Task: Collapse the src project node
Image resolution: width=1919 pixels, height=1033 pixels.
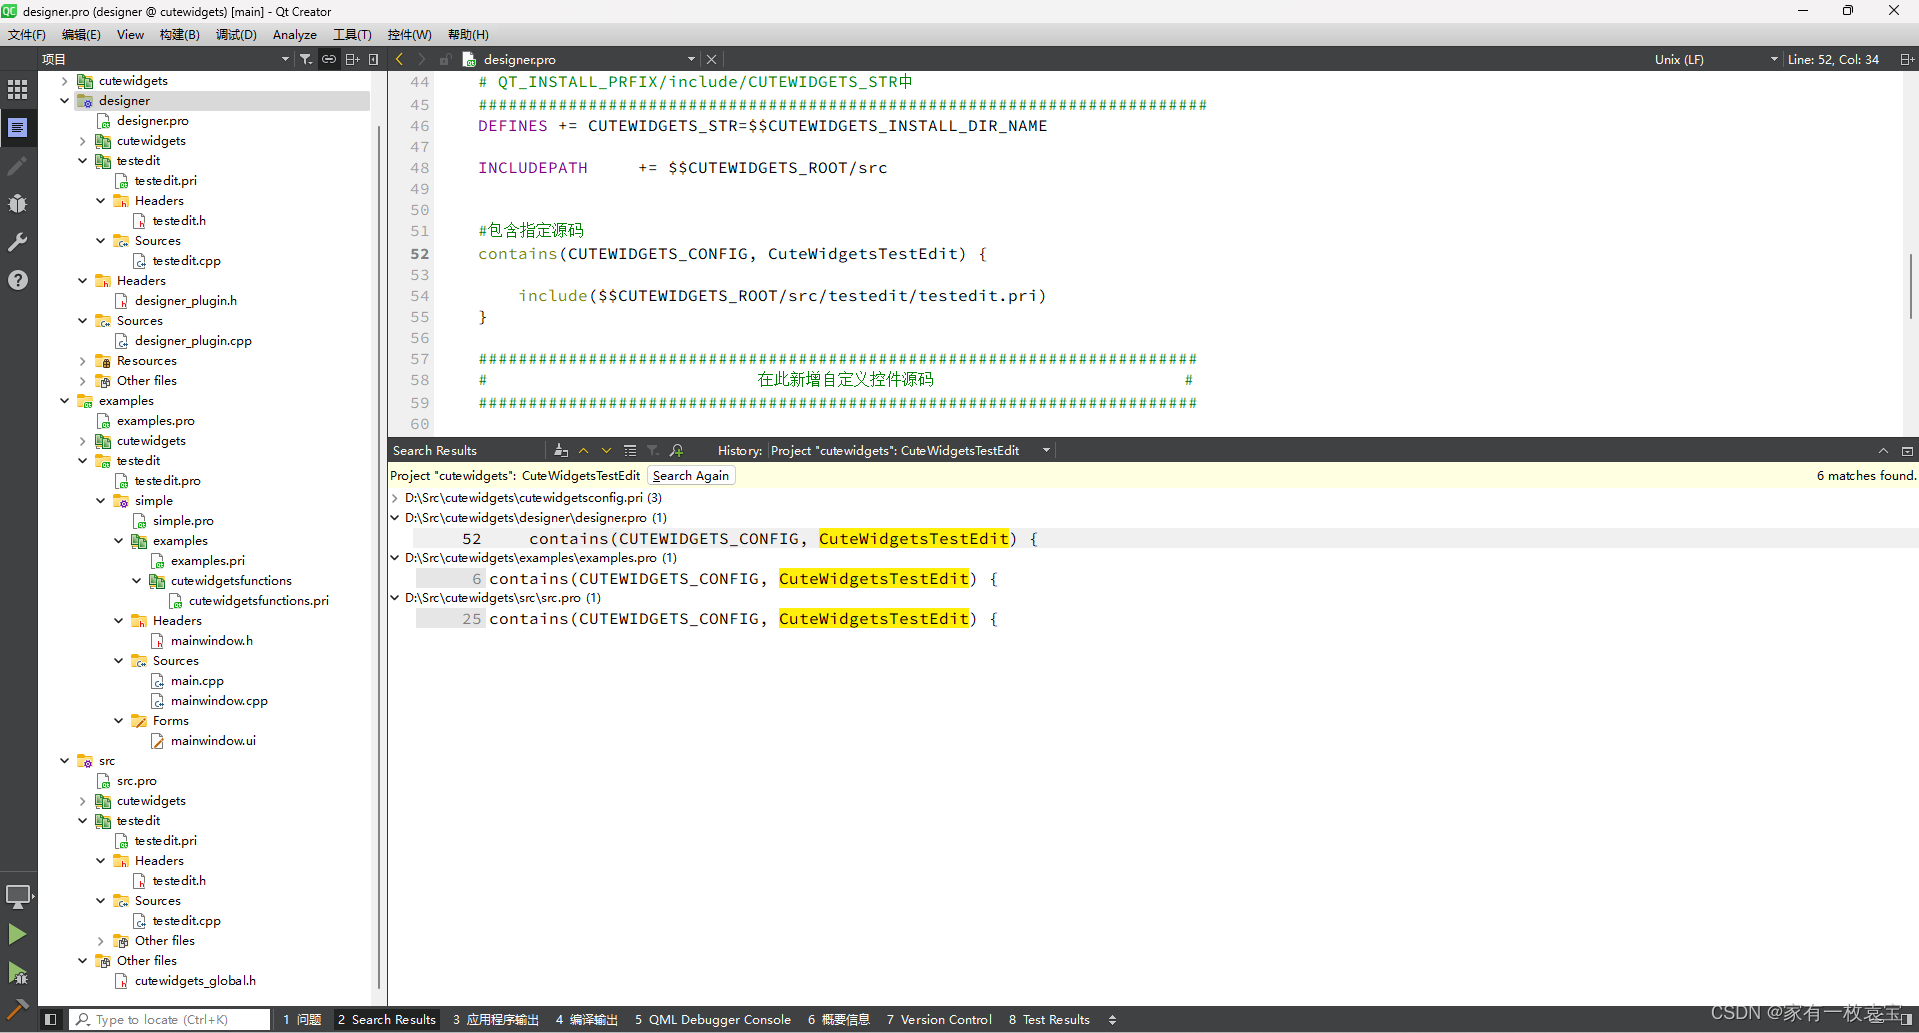Action: (x=65, y=760)
